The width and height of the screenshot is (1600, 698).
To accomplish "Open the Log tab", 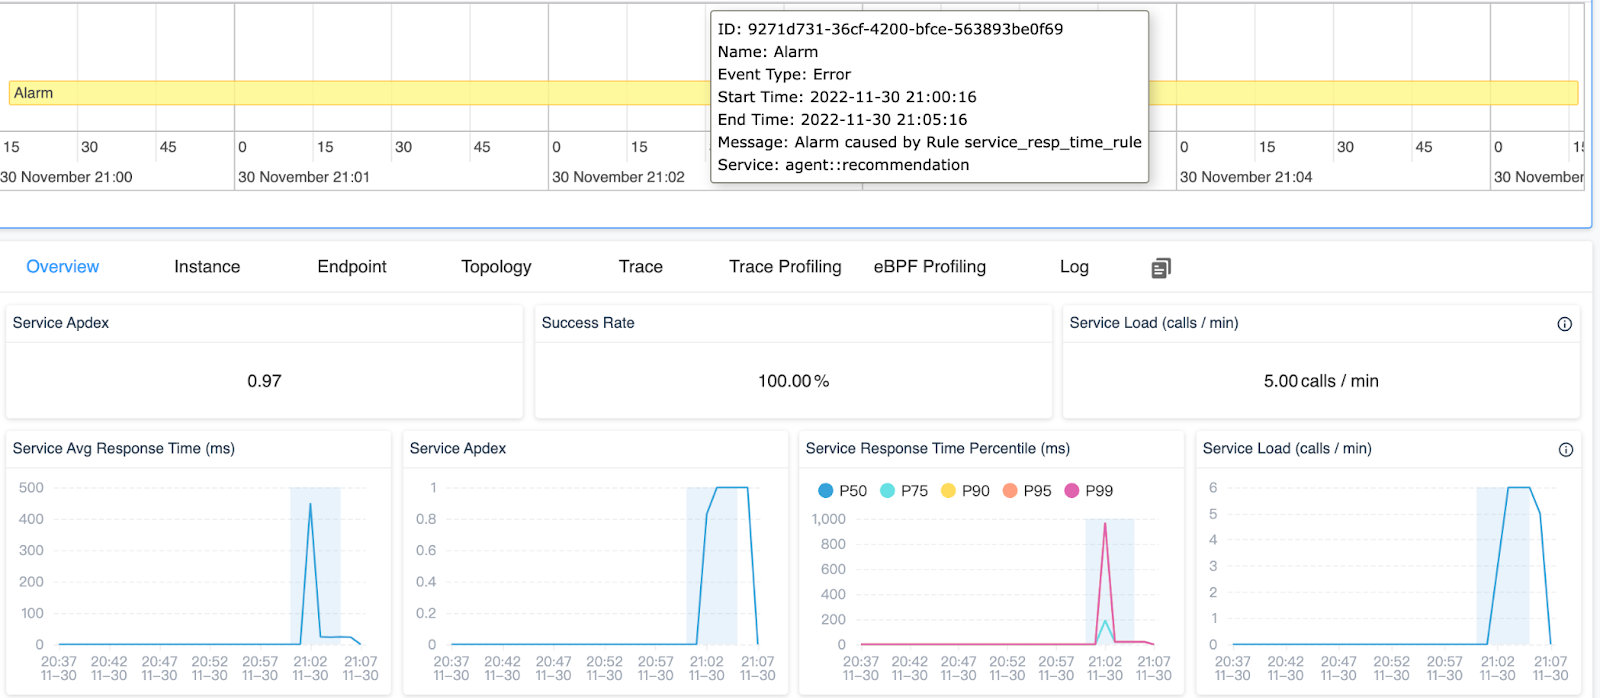I will [x=1074, y=267].
